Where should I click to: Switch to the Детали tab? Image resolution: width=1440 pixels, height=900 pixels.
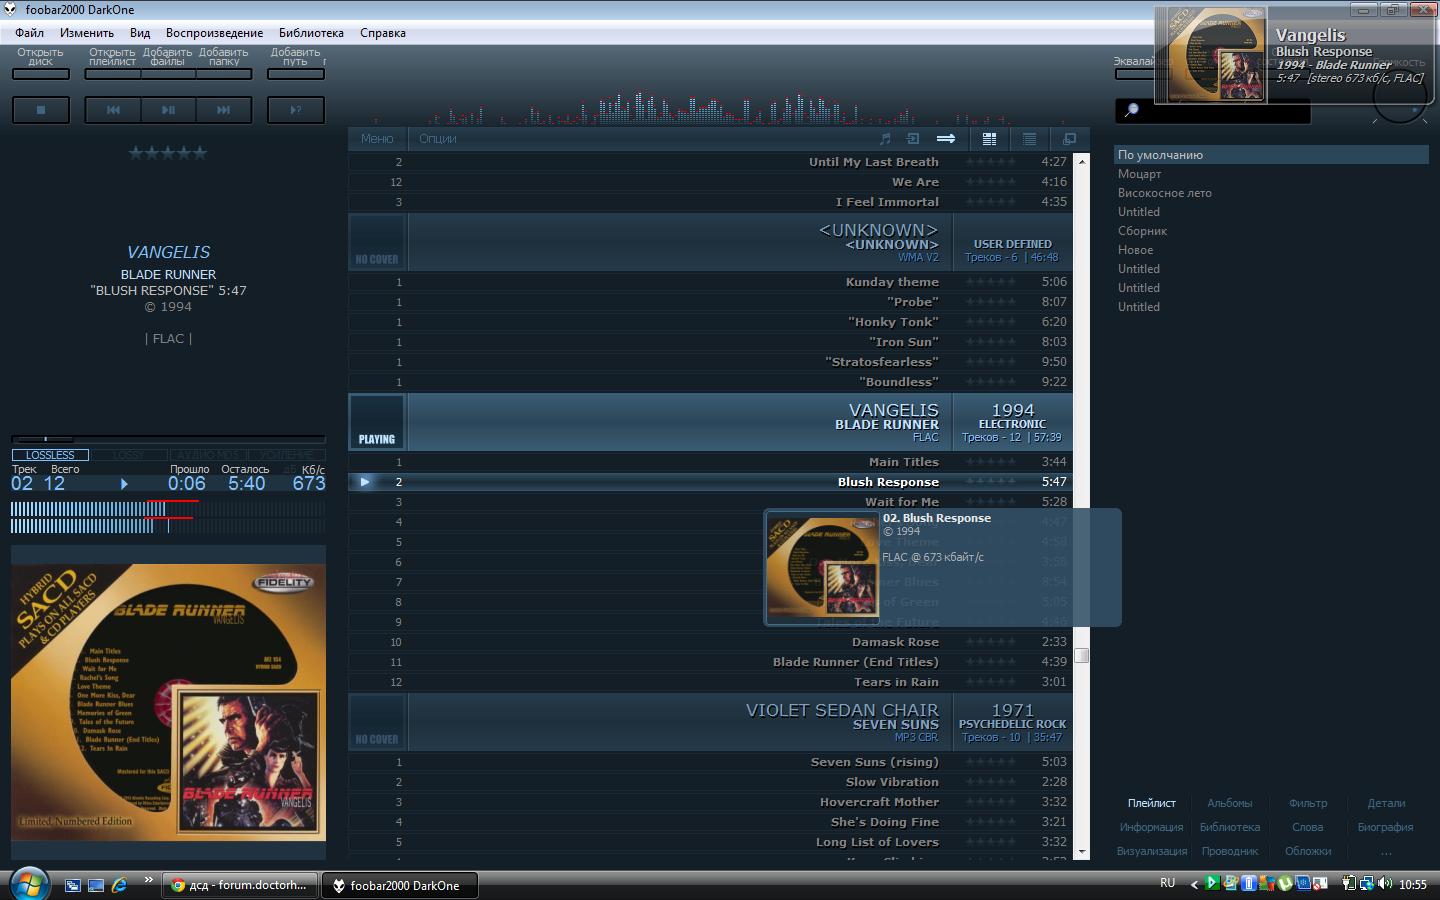click(1386, 803)
